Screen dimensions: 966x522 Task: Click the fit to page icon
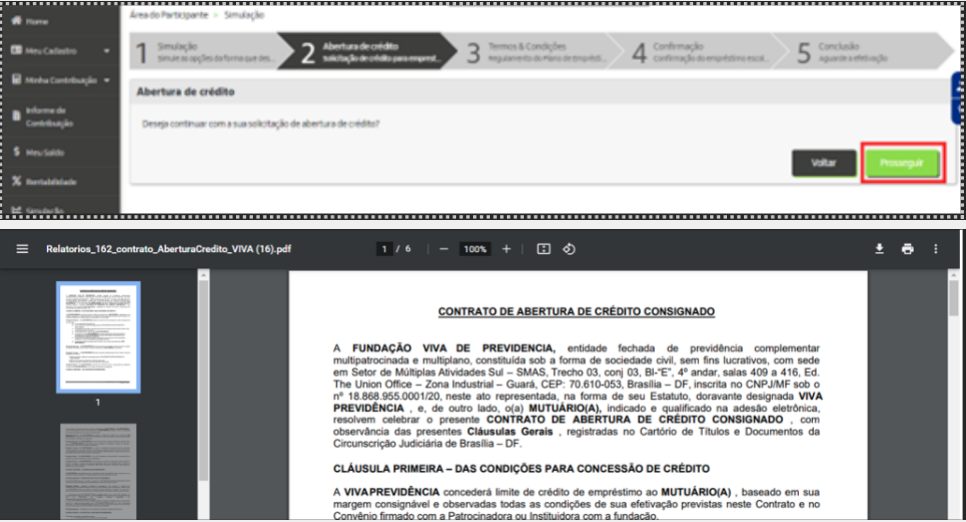543,249
